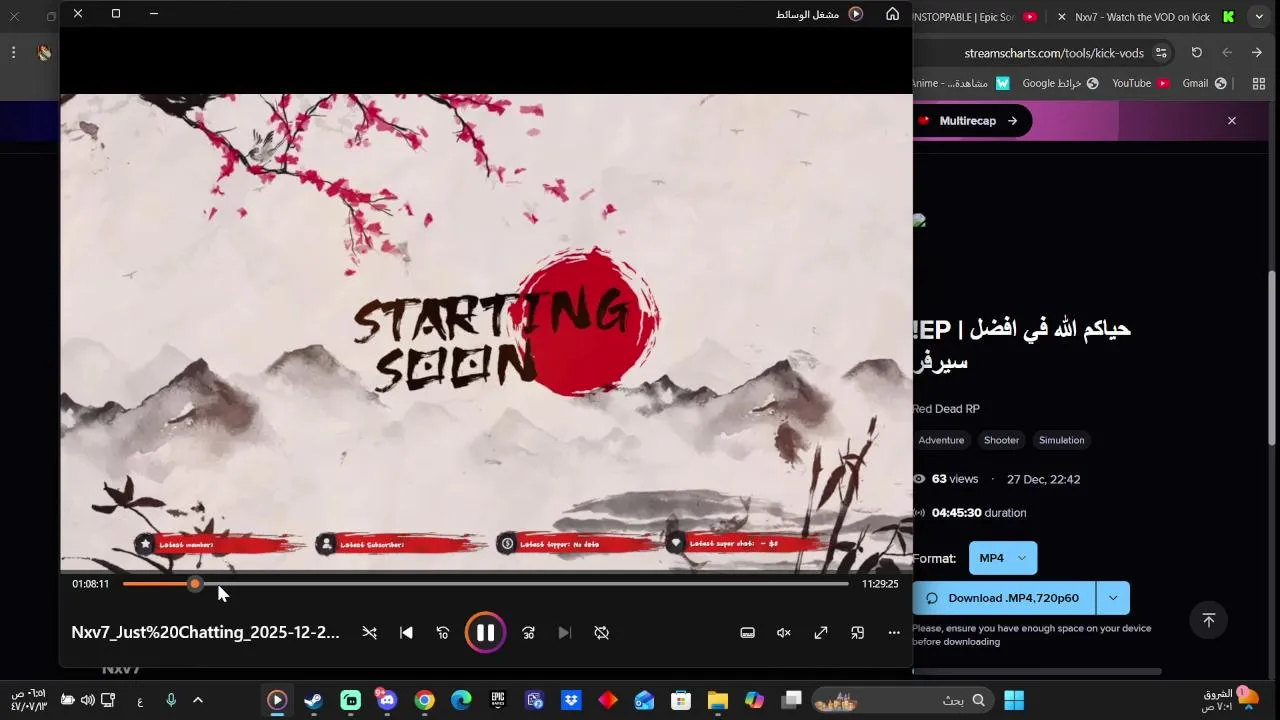The image size is (1280, 720).
Task: Expand download quality options arrow
Action: click(1113, 598)
